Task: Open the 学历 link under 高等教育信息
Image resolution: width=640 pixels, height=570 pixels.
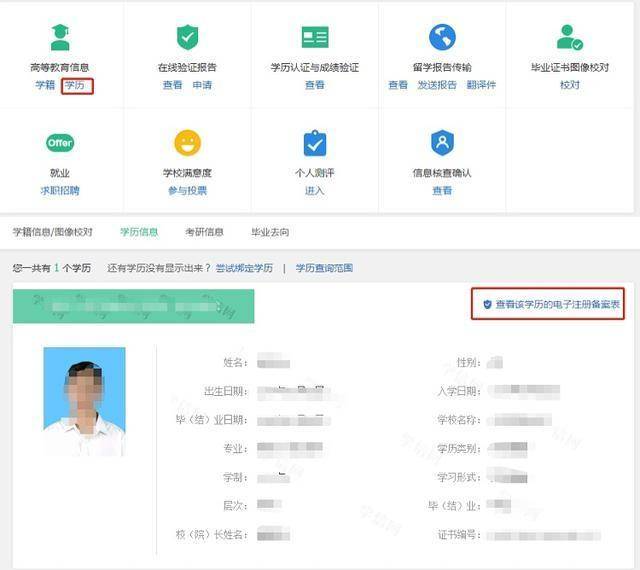Action: click(76, 86)
